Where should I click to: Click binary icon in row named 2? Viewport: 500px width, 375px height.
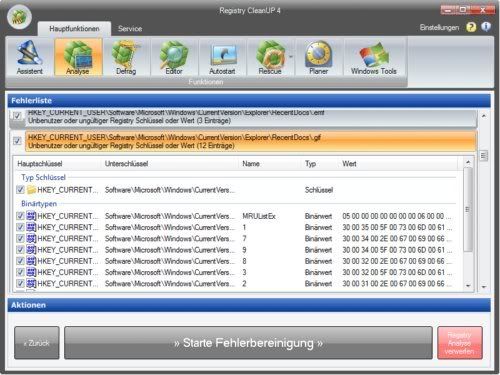click(31, 284)
